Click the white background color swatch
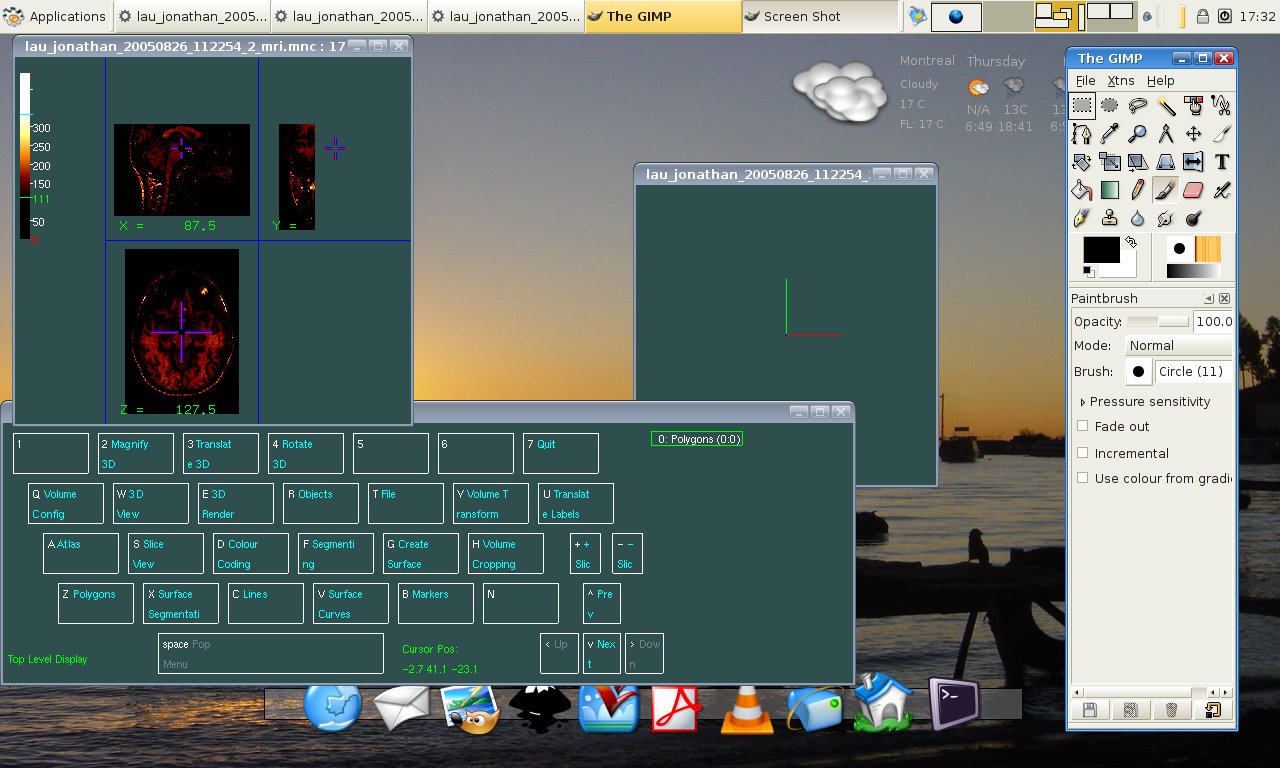The image size is (1280, 768). point(1124,268)
